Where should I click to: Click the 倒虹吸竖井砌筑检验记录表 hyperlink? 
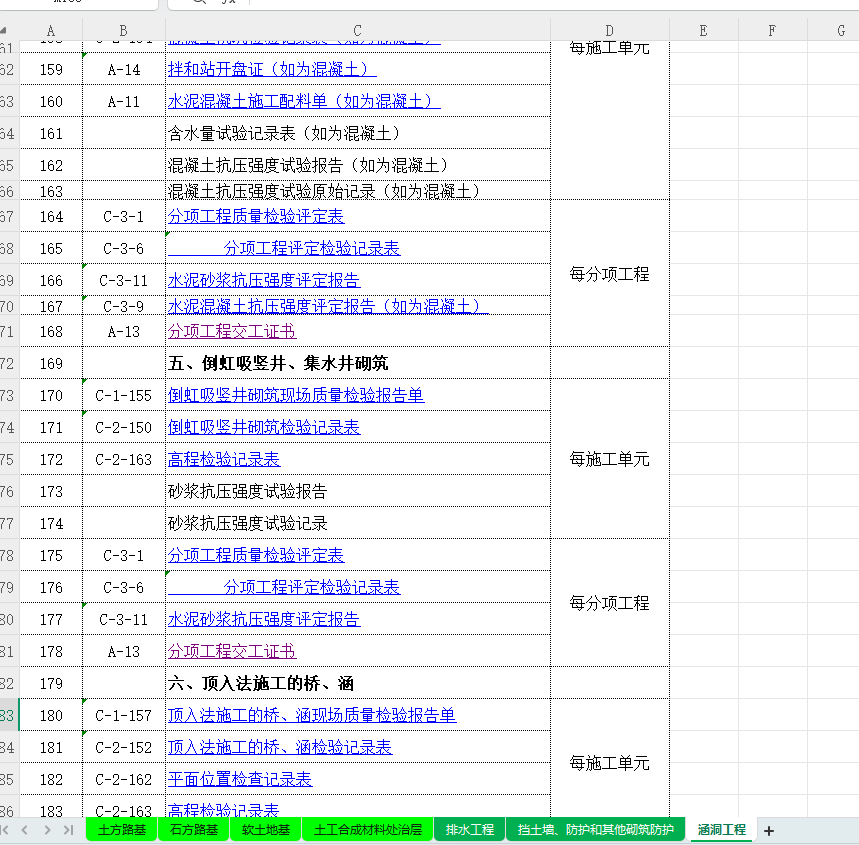tap(263, 427)
